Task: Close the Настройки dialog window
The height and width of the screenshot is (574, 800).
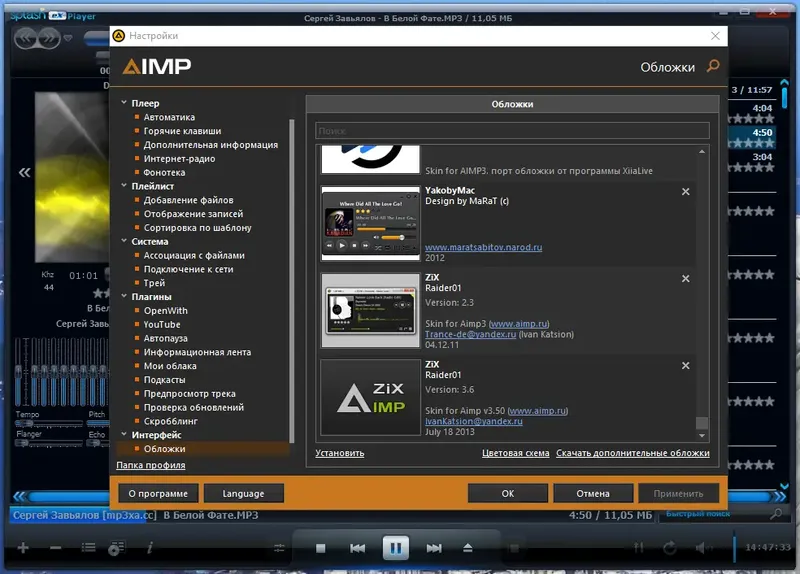Action: (x=715, y=36)
